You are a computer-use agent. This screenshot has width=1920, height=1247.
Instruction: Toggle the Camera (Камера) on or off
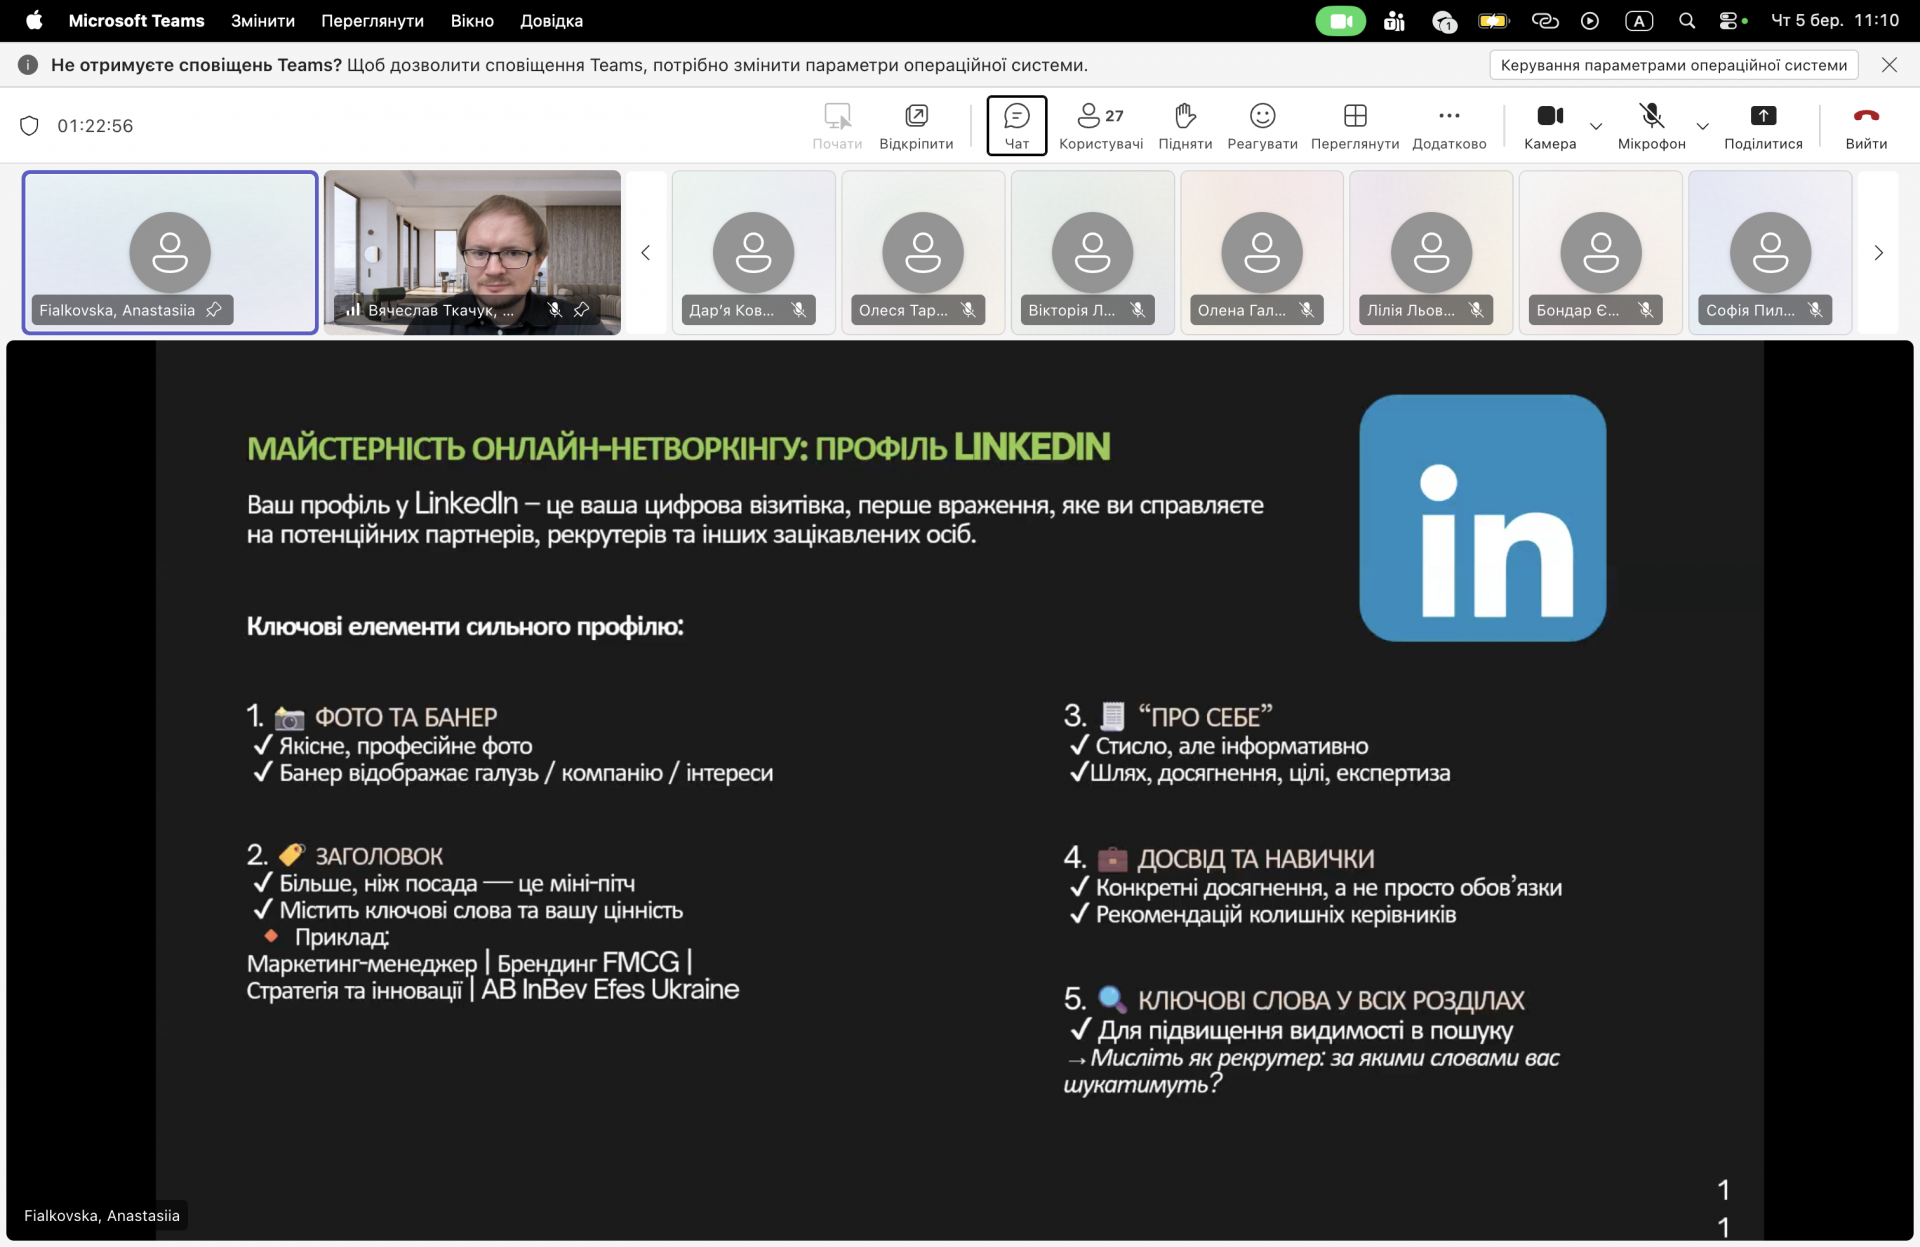click(x=1550, y=125)
